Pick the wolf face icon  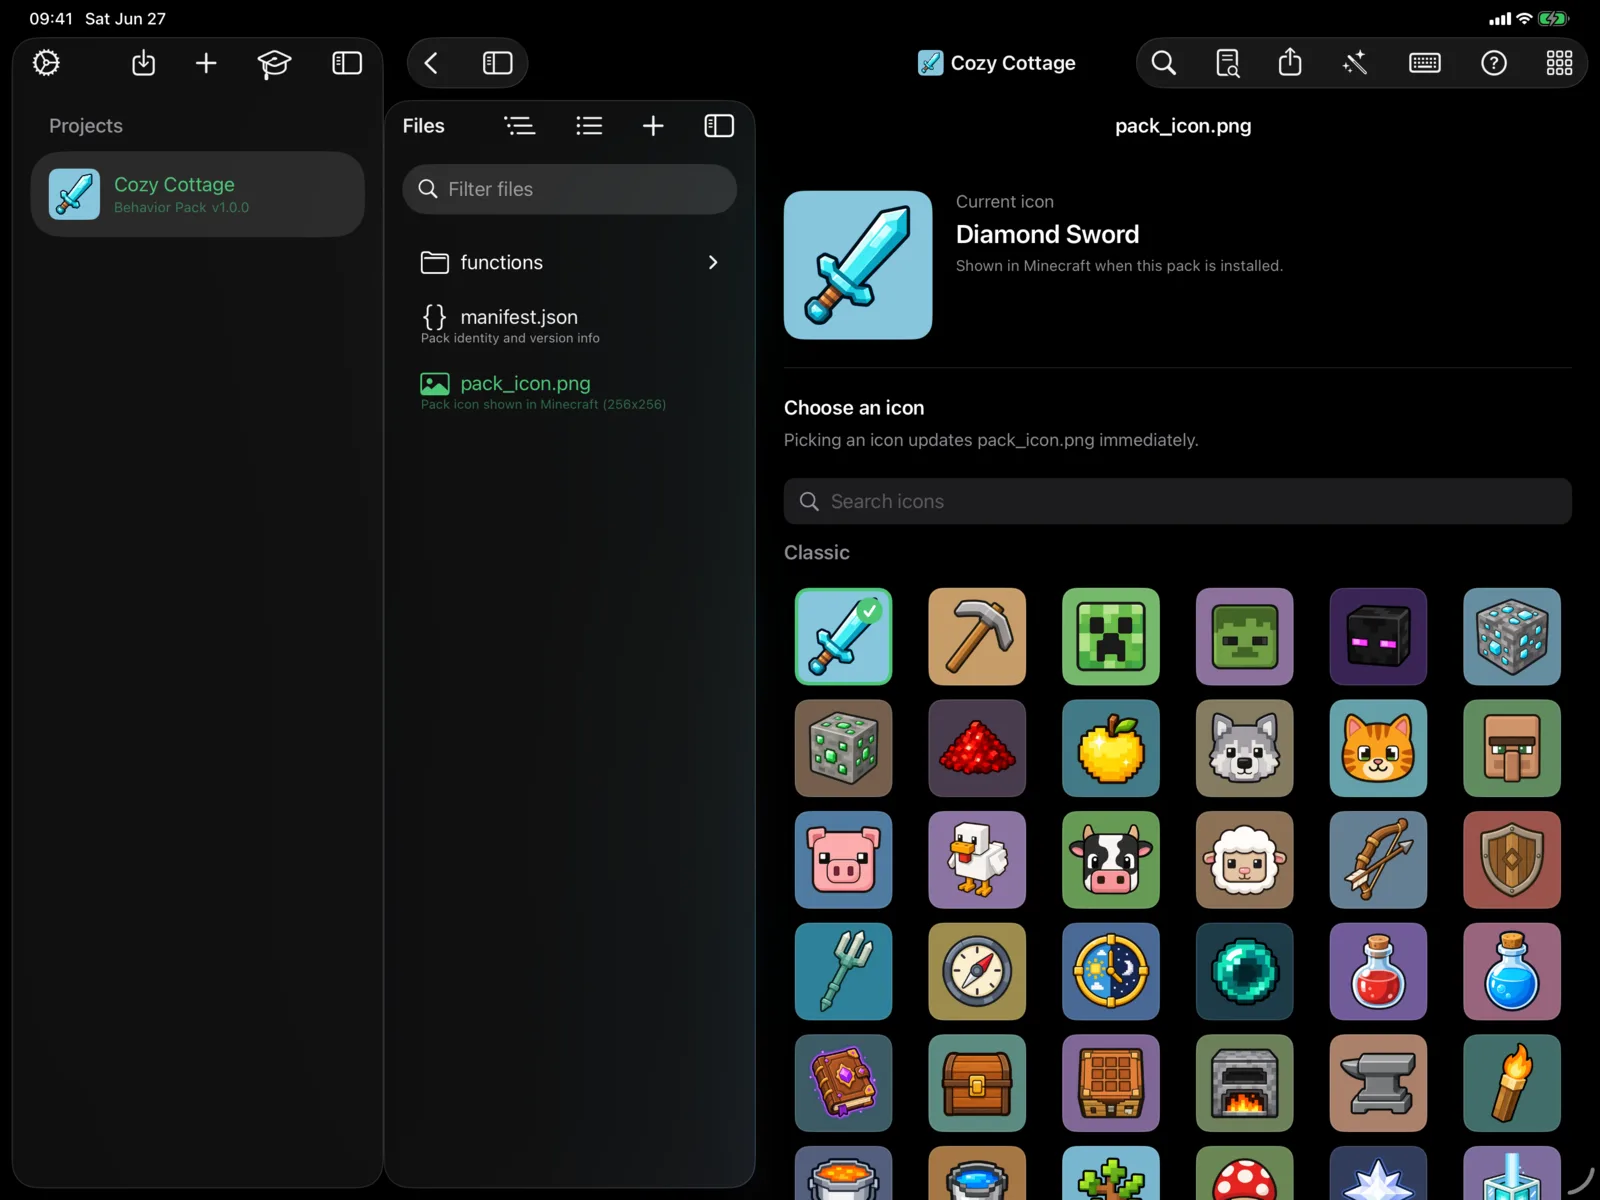pyautogui.click(x=1245, y=748)
